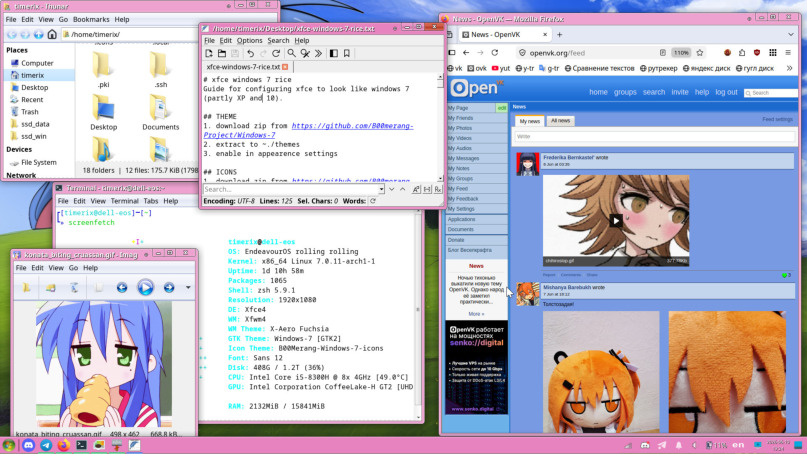Close the xfce-windows-7-rice.txt tab
The image size is (807, 454).
coord(285,67)
